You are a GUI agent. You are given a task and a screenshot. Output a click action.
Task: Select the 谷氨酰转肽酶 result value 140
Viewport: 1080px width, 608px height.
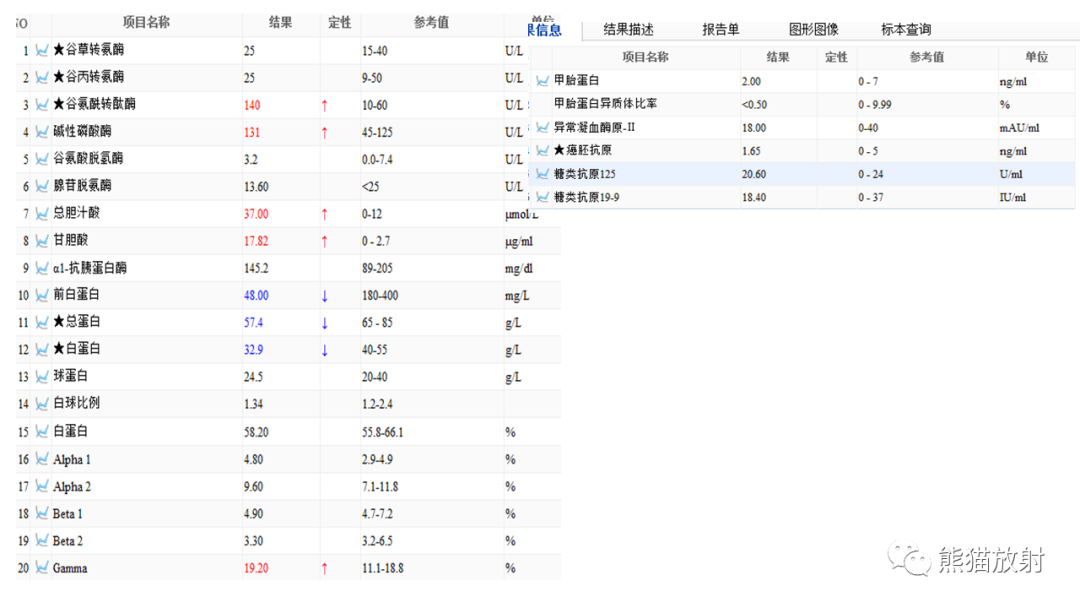click(252, 105)
